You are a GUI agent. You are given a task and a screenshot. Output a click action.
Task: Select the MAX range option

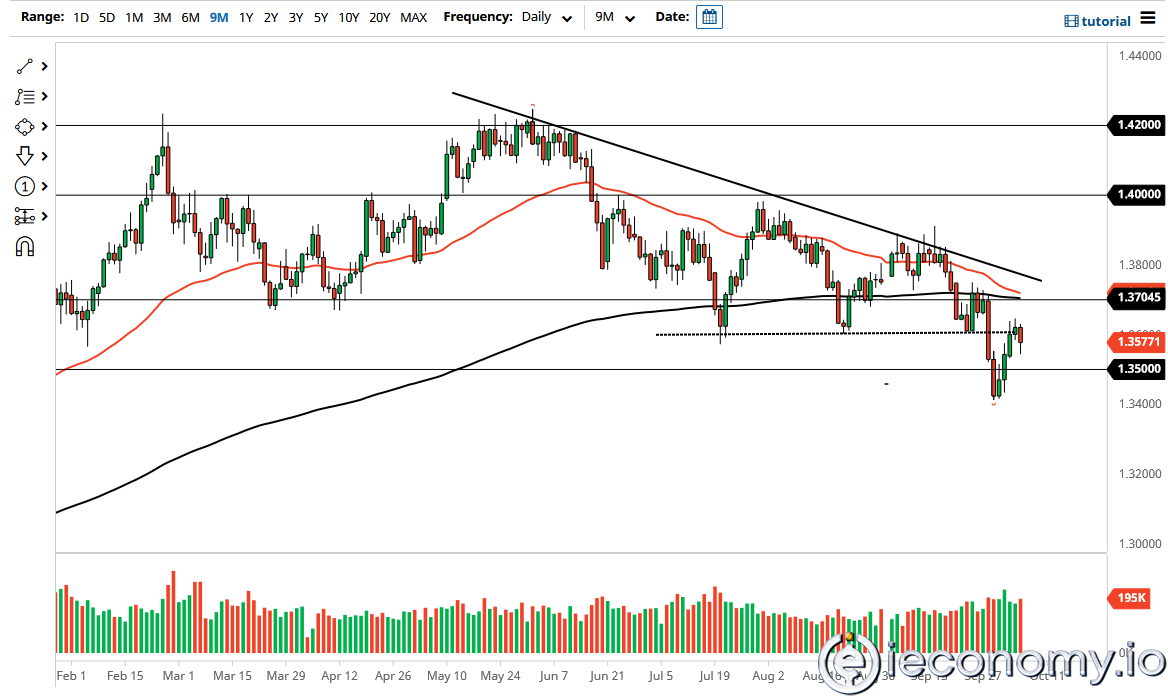tap(413, 18)
